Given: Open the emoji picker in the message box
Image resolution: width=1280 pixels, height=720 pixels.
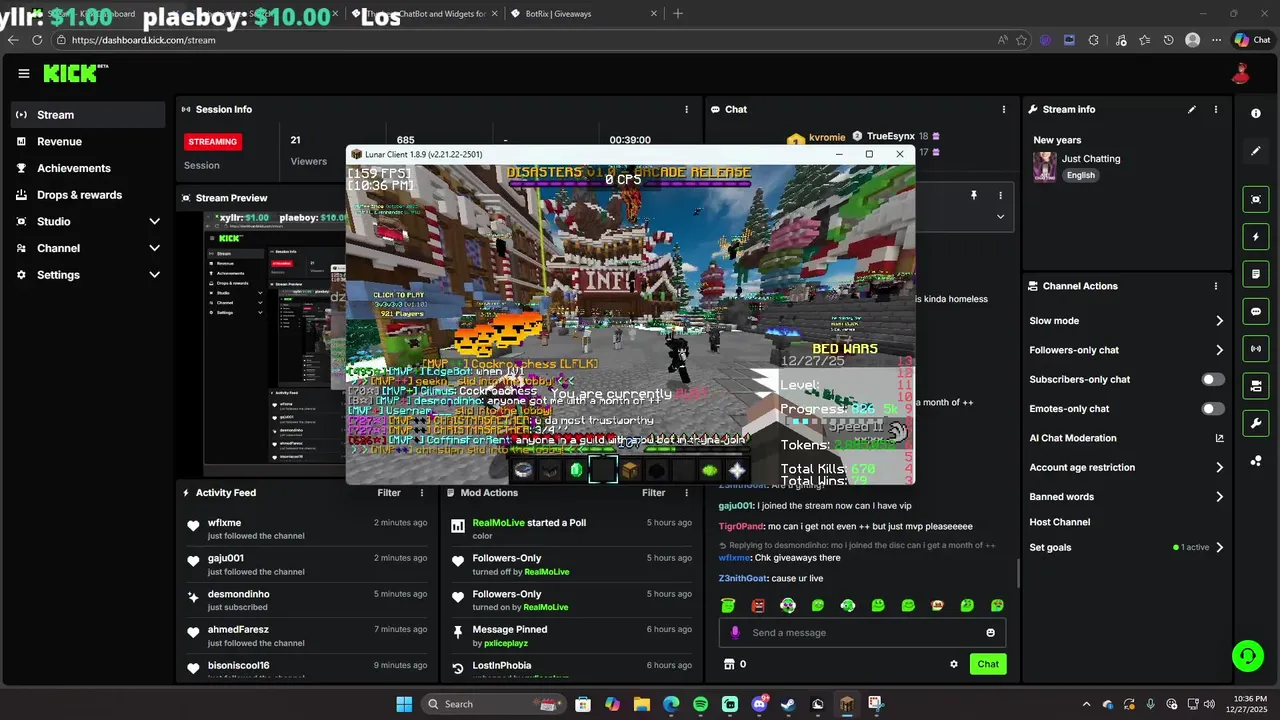Looking at the screenshot, I should point(991,633).
